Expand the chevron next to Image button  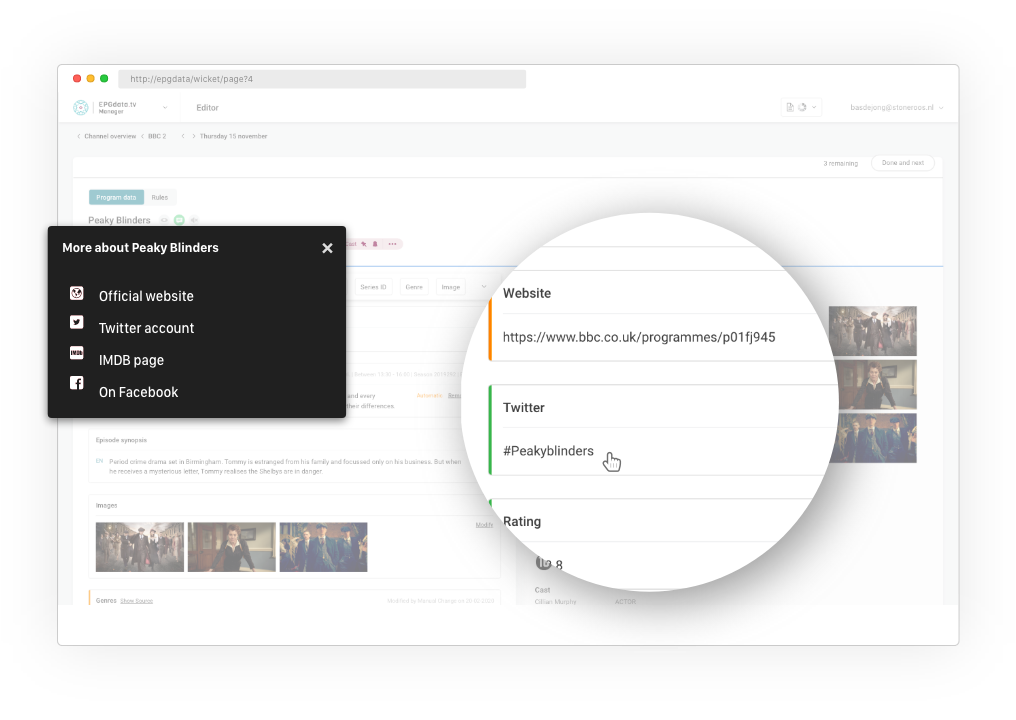[483, 286]
